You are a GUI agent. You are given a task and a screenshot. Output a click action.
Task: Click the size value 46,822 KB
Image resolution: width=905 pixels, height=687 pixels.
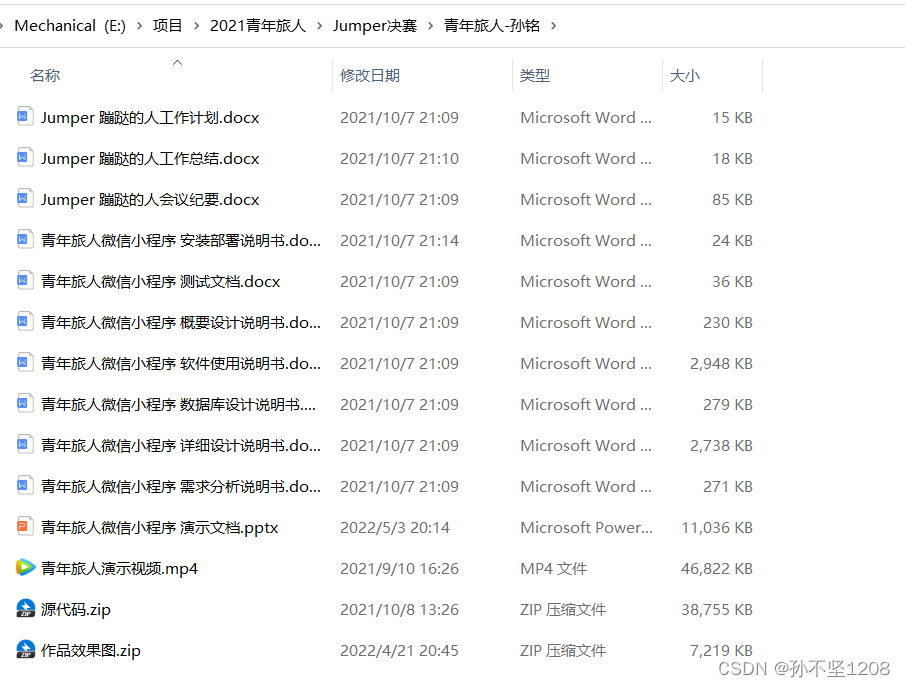(x=717, y=569)
